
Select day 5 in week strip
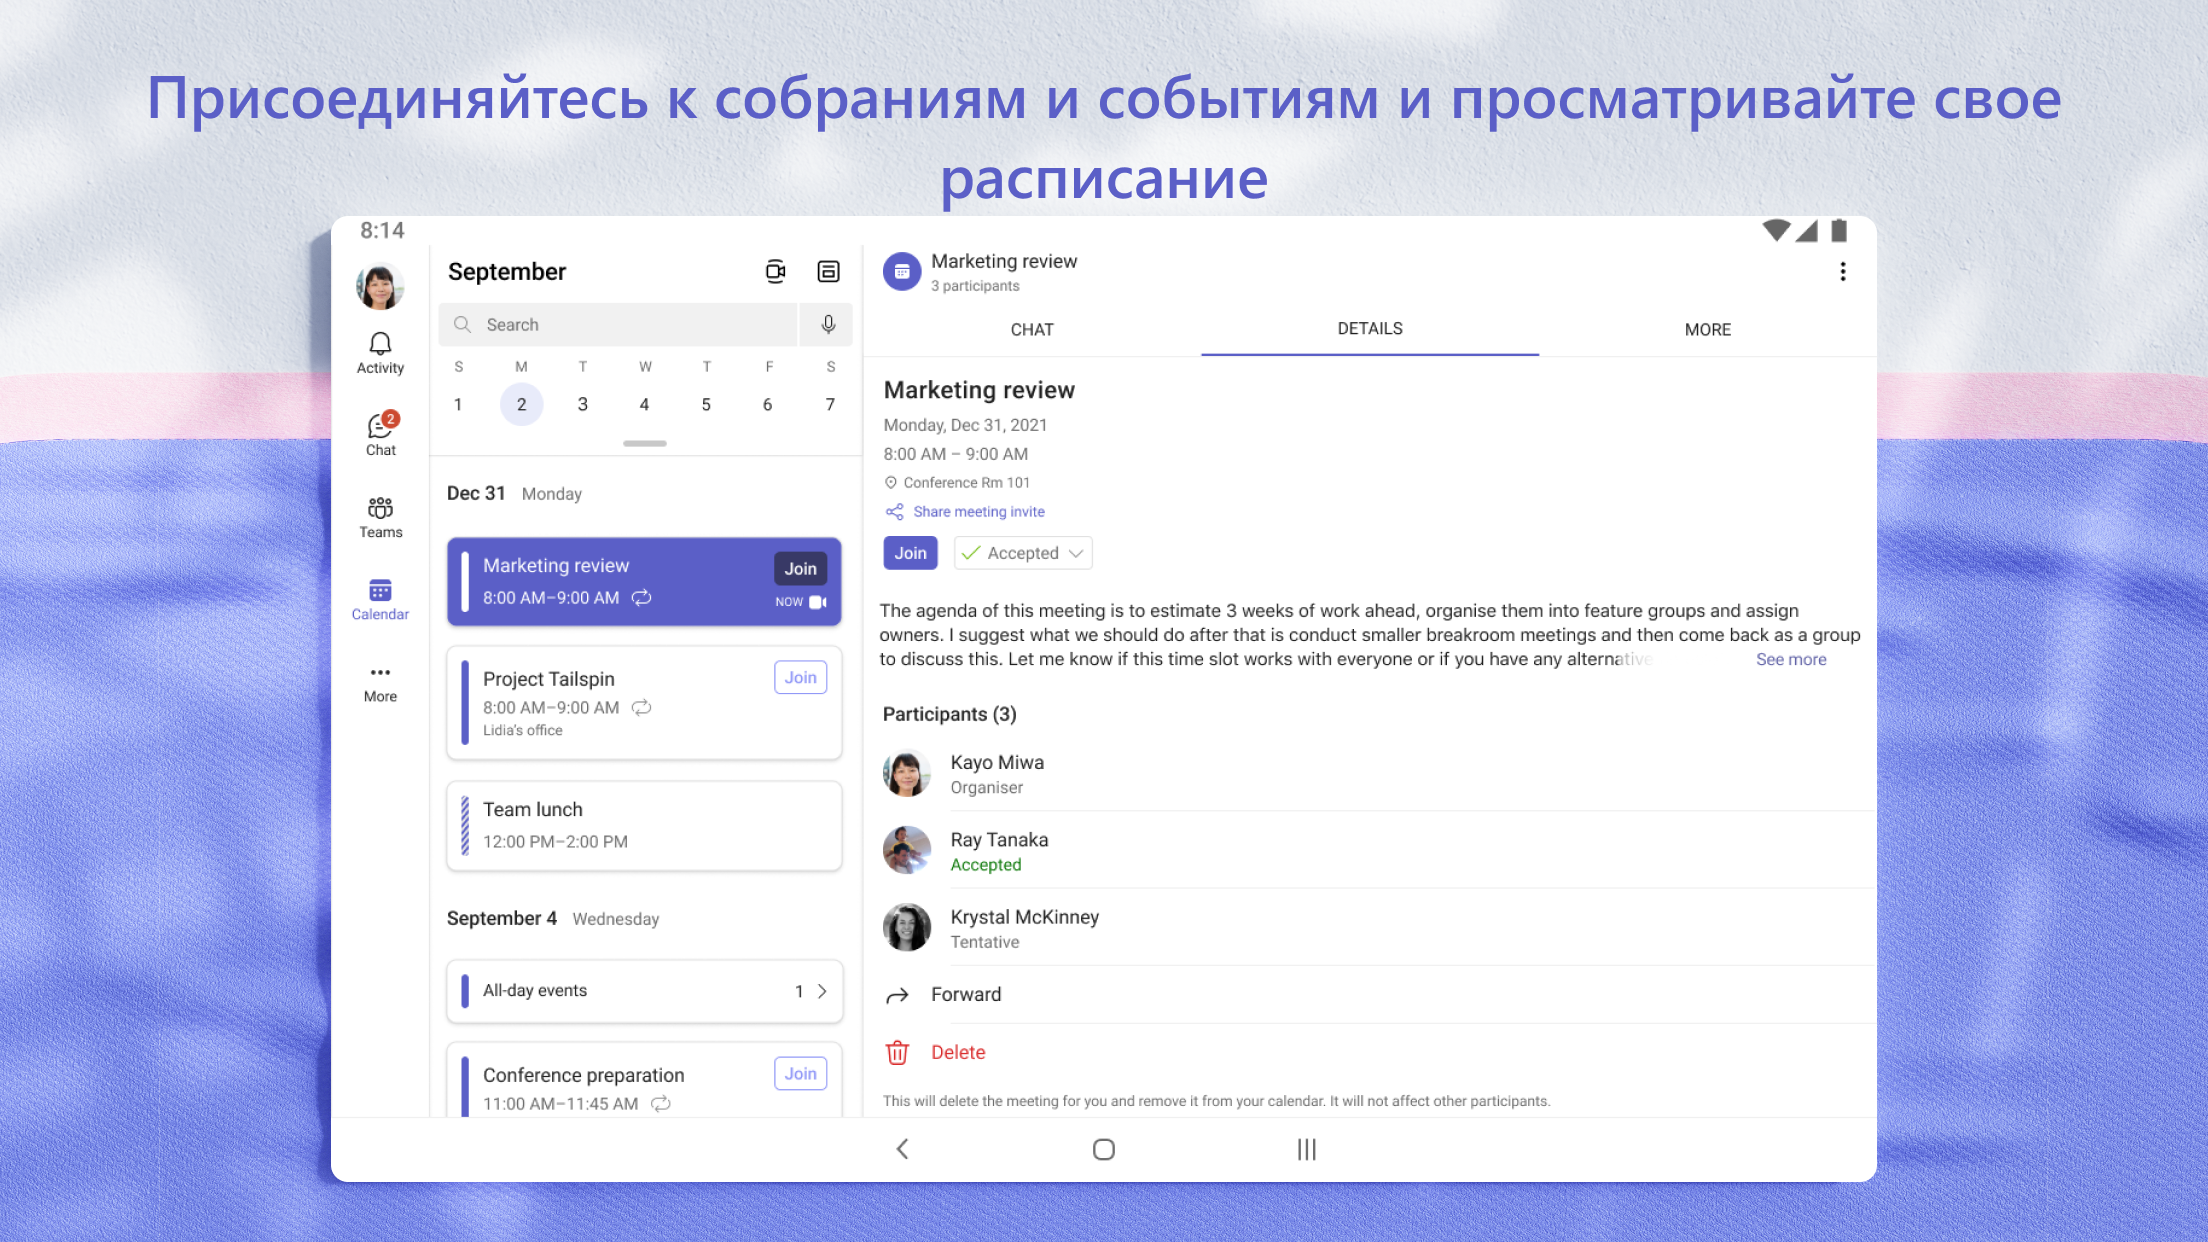point(706,404)
